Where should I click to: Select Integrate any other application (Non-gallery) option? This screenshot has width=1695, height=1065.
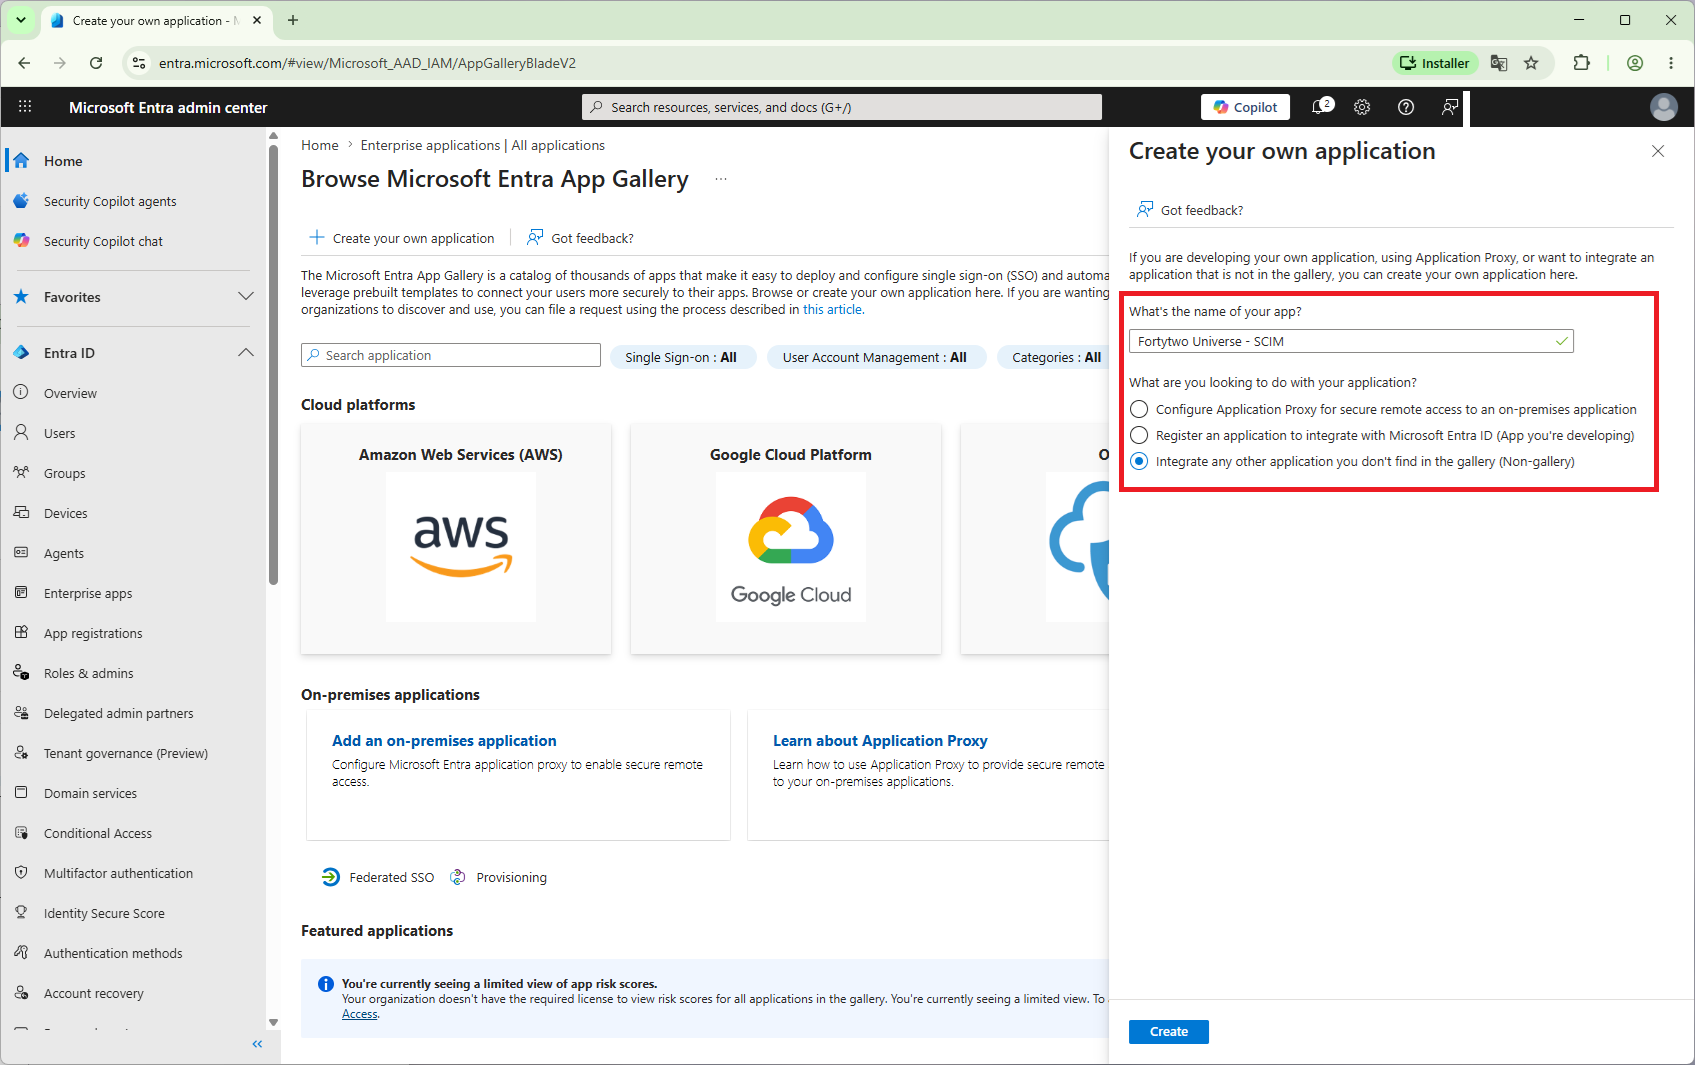click(x=1139, y=461)
